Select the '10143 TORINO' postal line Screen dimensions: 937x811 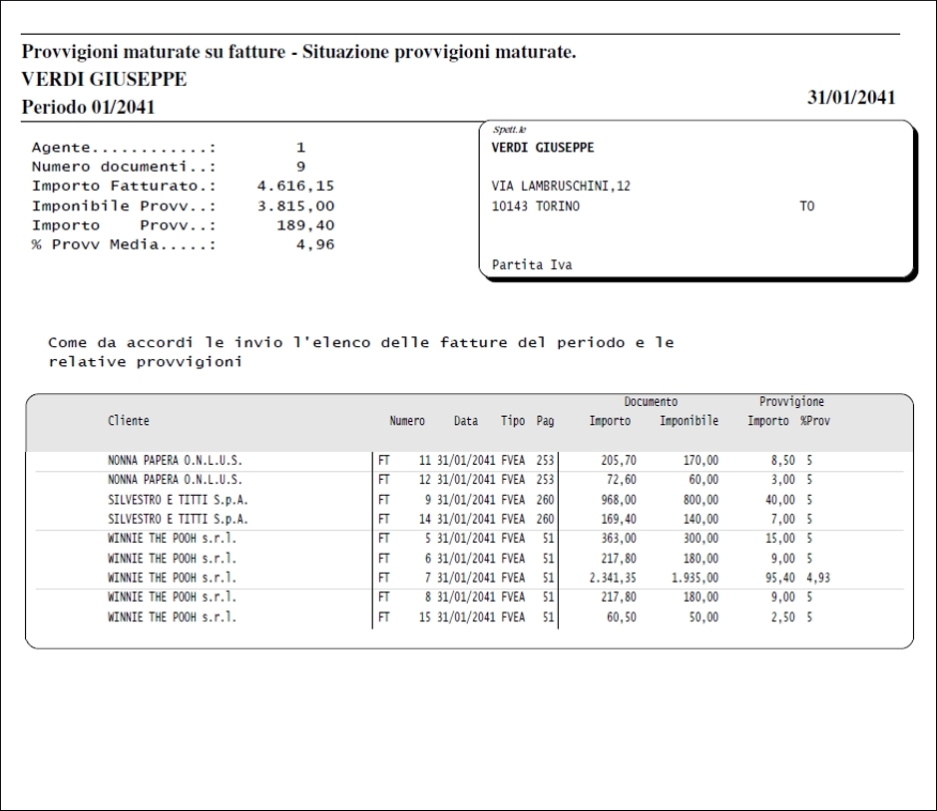(x=535, y=206)
